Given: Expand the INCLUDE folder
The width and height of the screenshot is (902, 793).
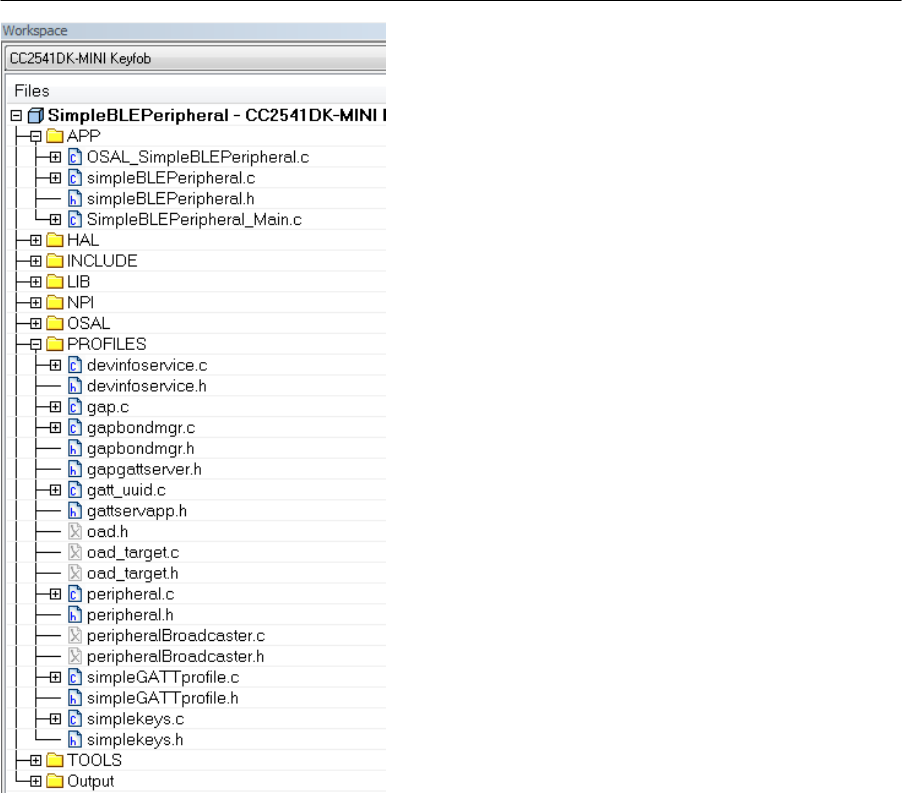Looking at the screenshot, I should (x=36, y=261).
